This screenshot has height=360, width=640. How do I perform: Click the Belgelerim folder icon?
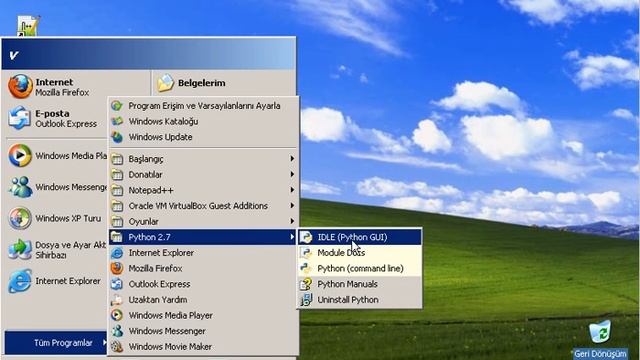(x=166, y=83)
